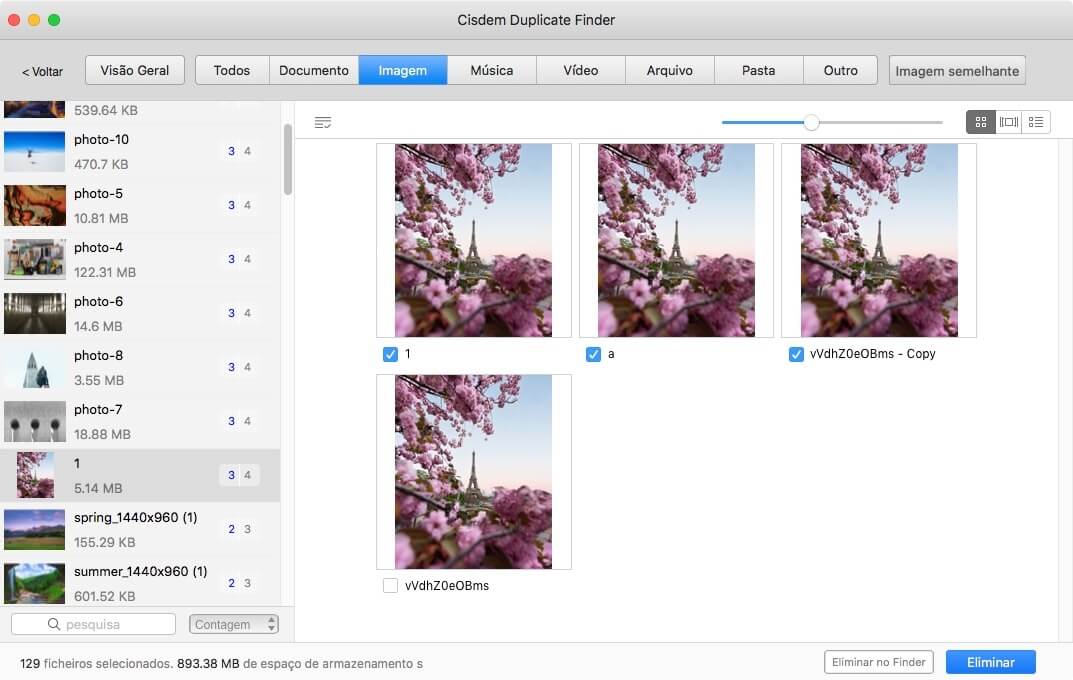Switch to the Documento tab
Screen dimensions: 1073x680
coord(313,70)
